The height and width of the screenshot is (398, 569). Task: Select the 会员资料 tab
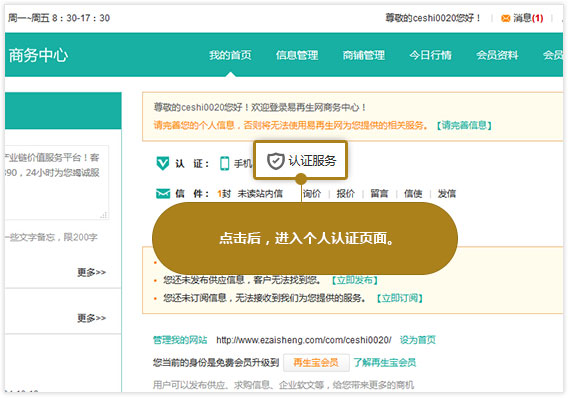tap(497, 55)
